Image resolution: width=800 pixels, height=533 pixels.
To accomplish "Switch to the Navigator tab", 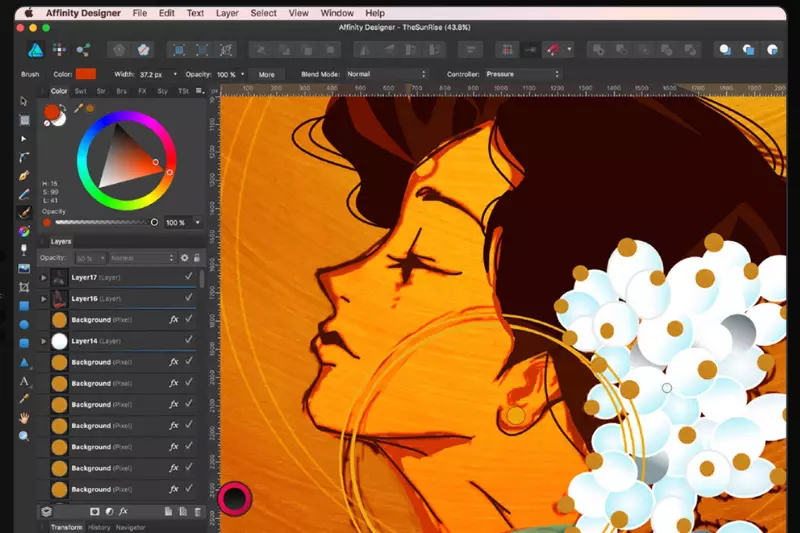I will pyautogui.click(x=131, y=527).
